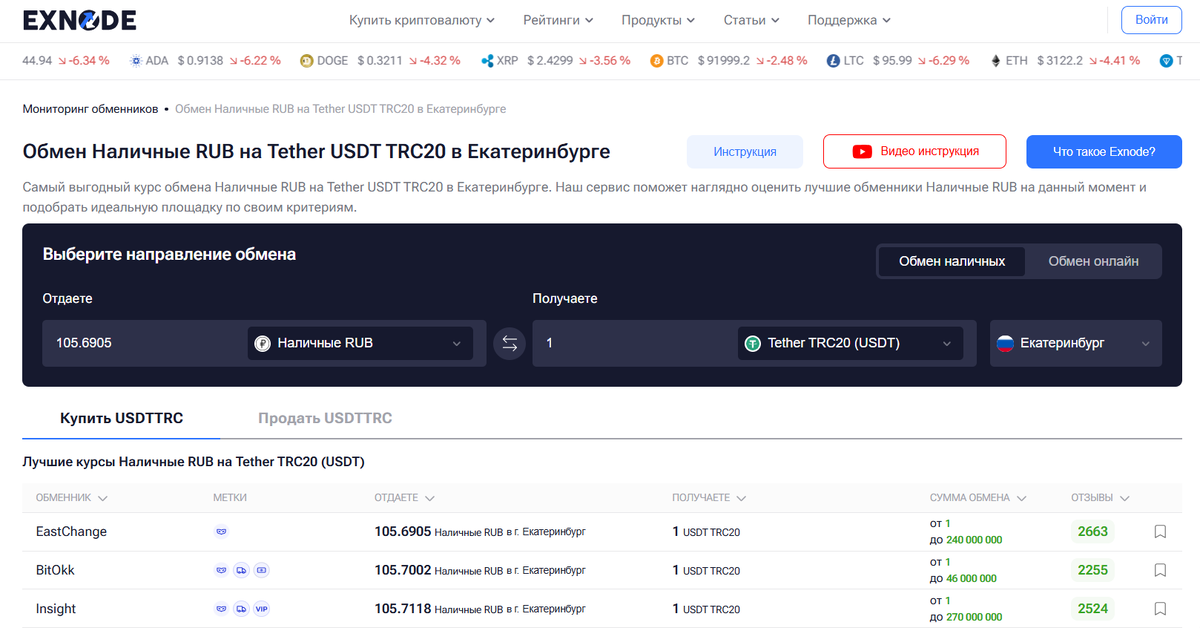Click the Войти login button
1200x628 pixels.
pyautogui.click(x=1151, y=20)
